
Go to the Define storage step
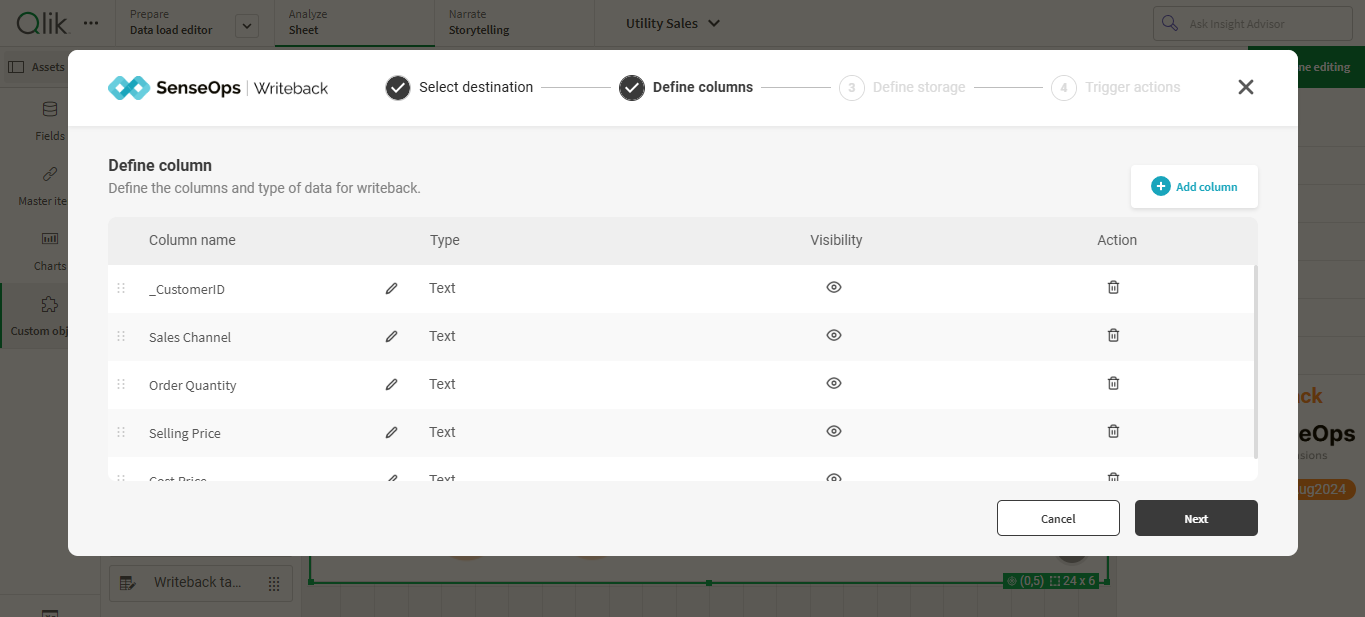902,88
